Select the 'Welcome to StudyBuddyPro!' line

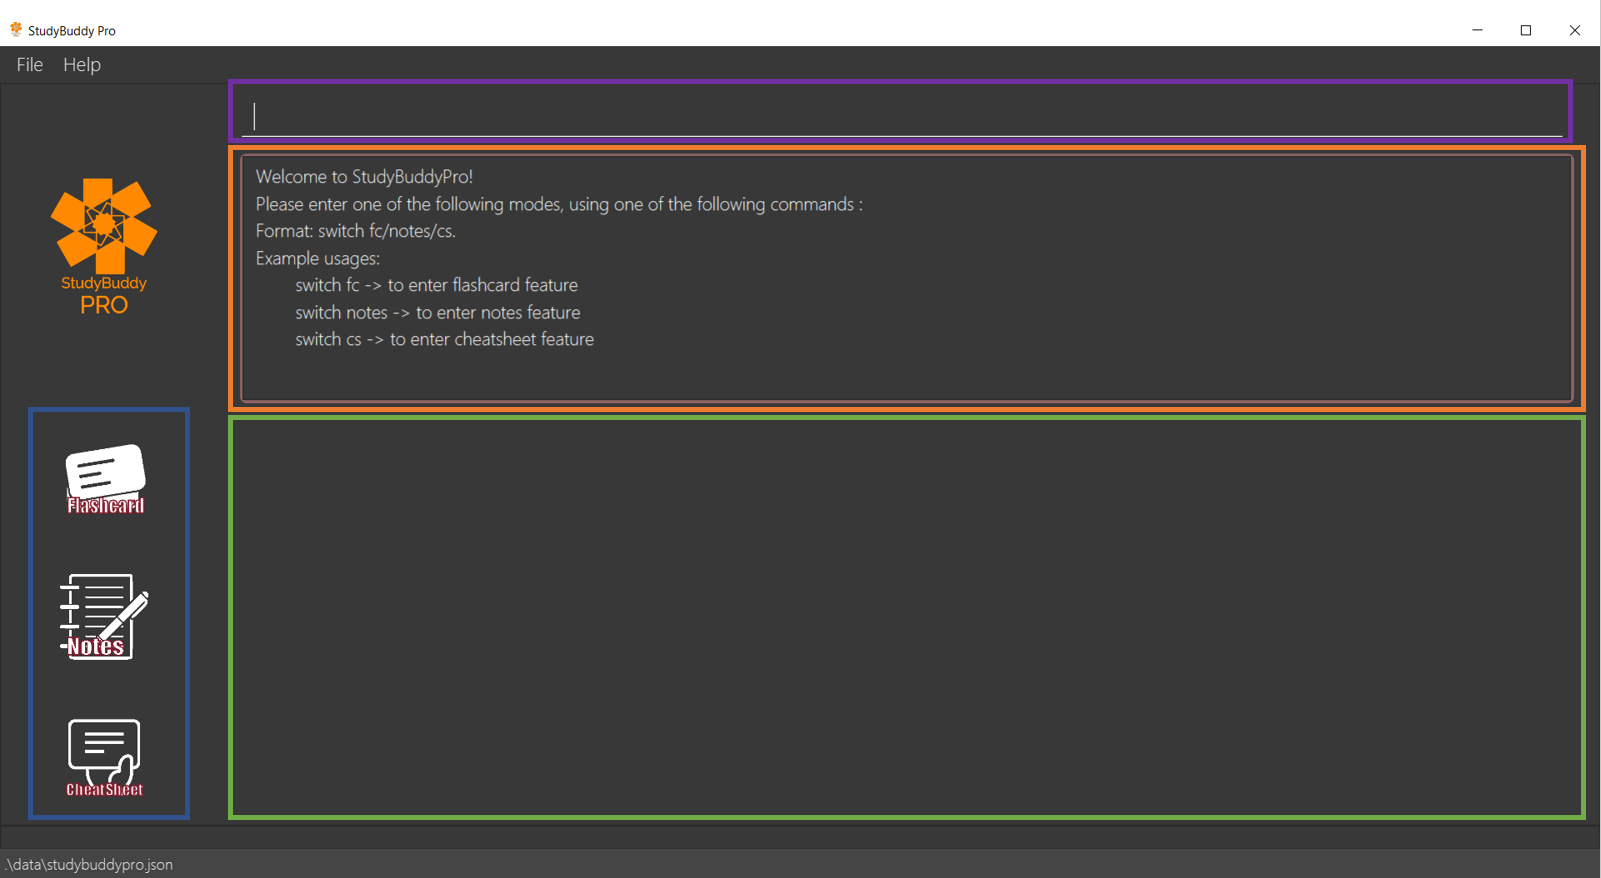tap(364, 177)
